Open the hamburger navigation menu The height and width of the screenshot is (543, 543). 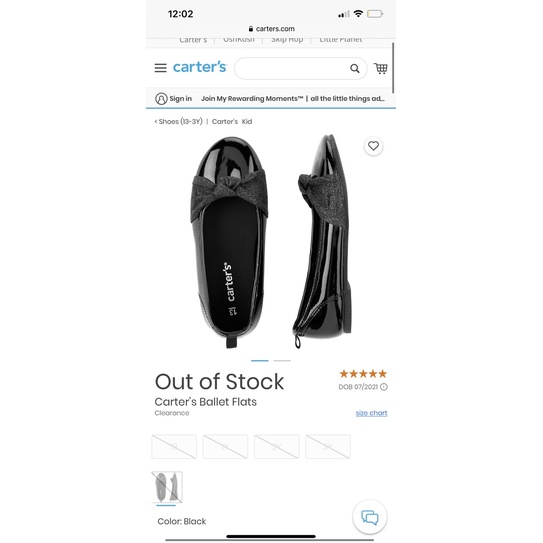point(160,68)
